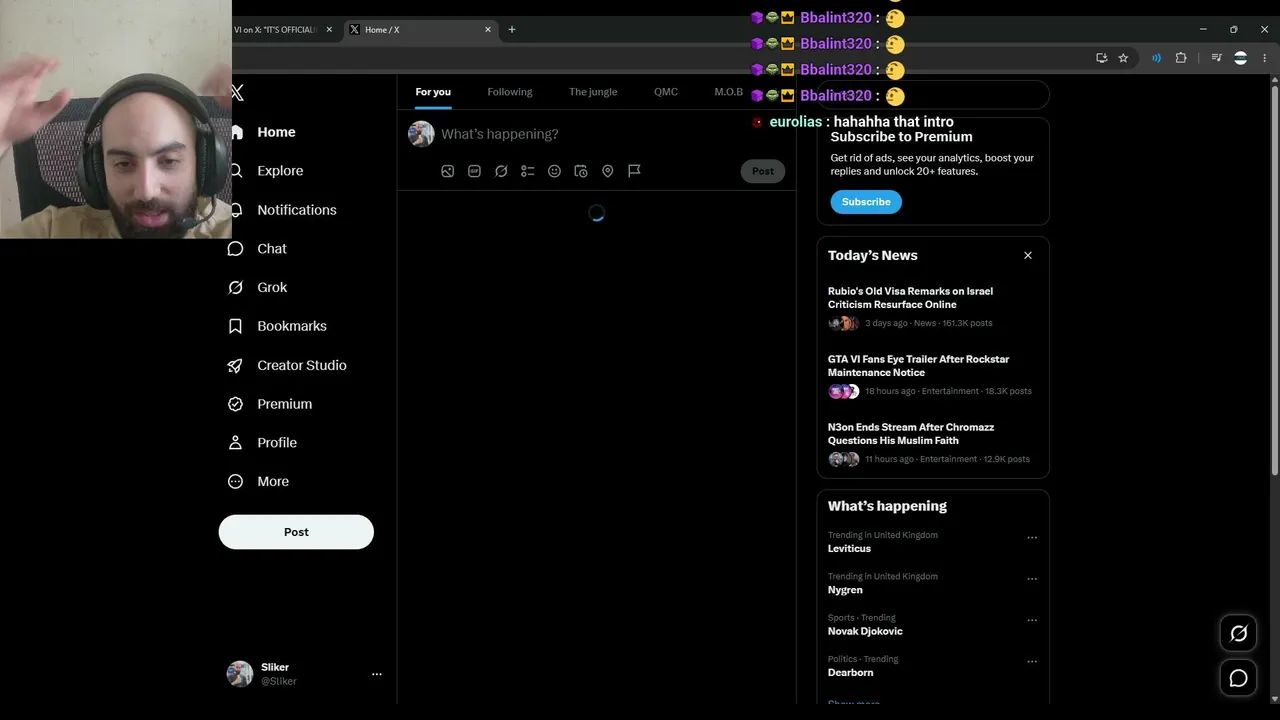Switch to The jungle tab
This screenshot has width=1280, height=720.
[593, 92]
